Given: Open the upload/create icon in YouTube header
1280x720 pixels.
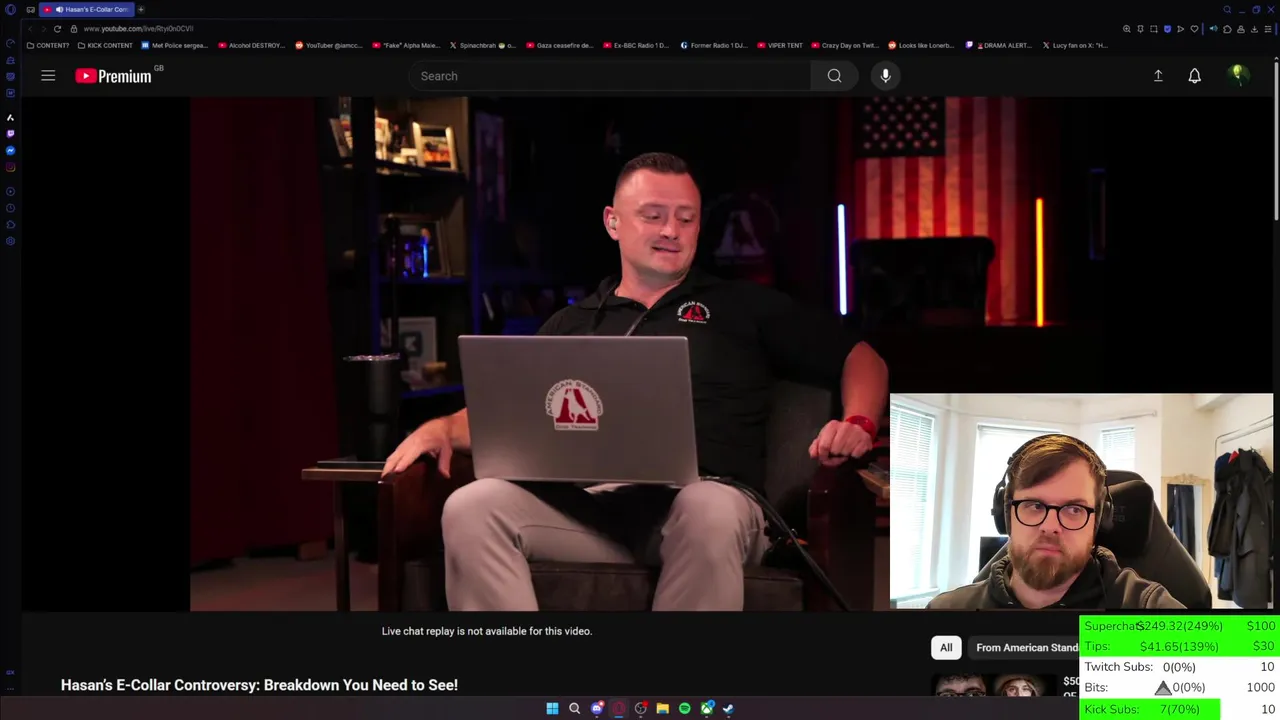Looking at the screenshot, I should pyautogui.click(x=1158, y=76).
